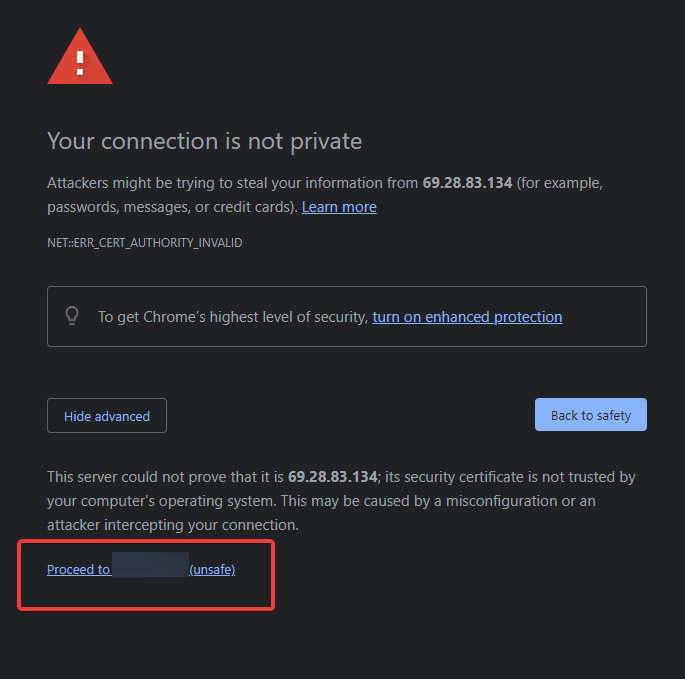Click the (unsafe) label of proceed link

click(x=212, y=570)
